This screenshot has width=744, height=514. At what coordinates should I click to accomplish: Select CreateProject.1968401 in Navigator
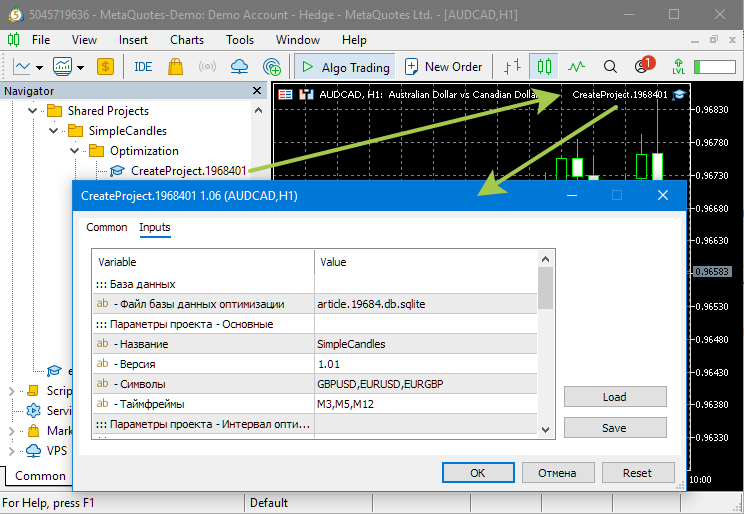[x=178, y=170]
